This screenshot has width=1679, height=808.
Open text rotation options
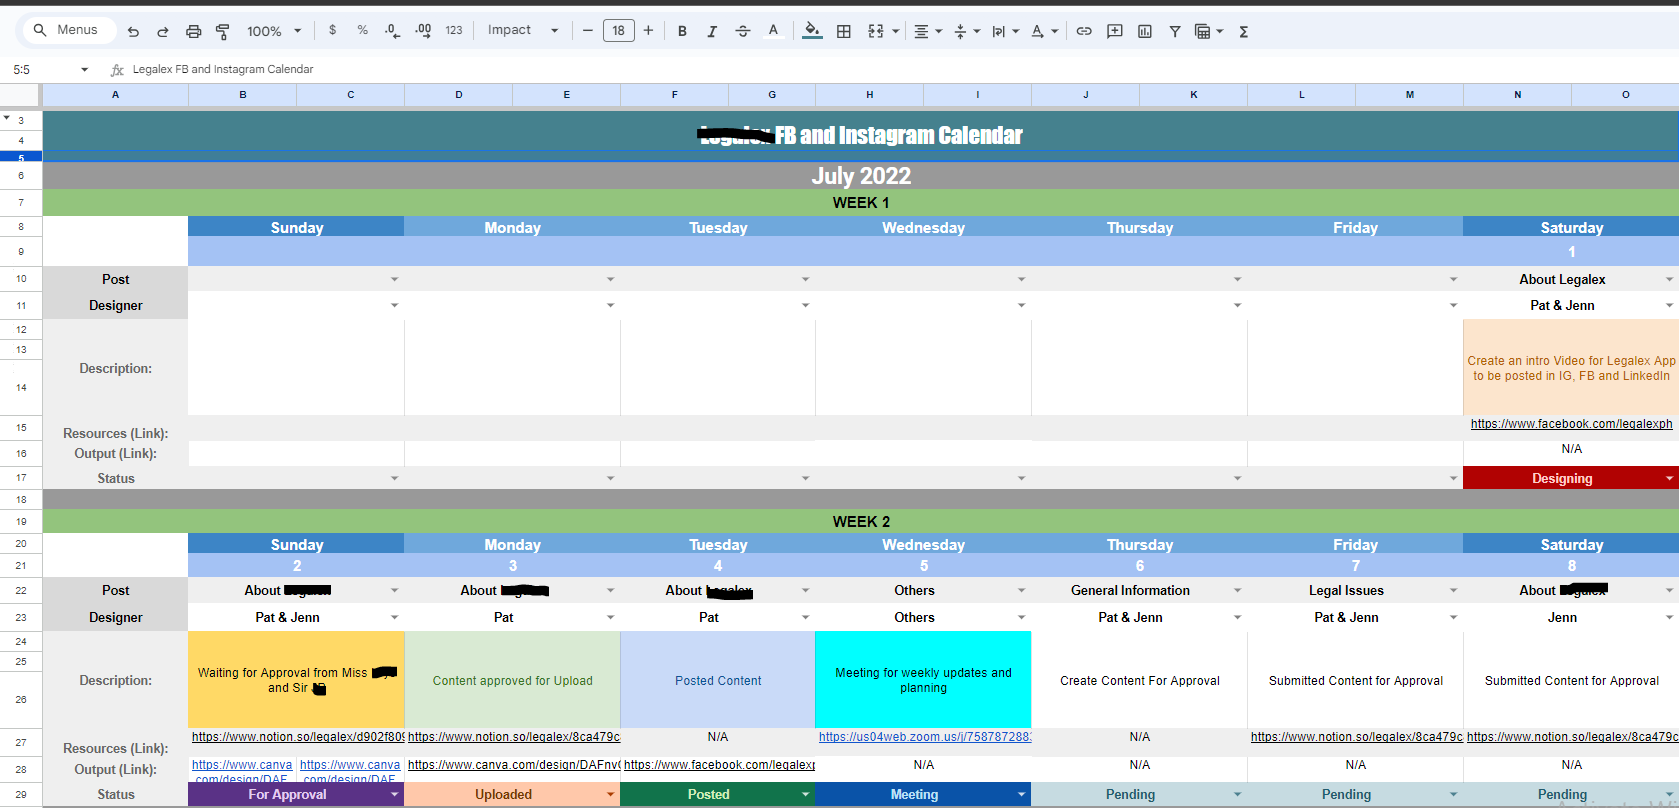(x=1043, y=31)
